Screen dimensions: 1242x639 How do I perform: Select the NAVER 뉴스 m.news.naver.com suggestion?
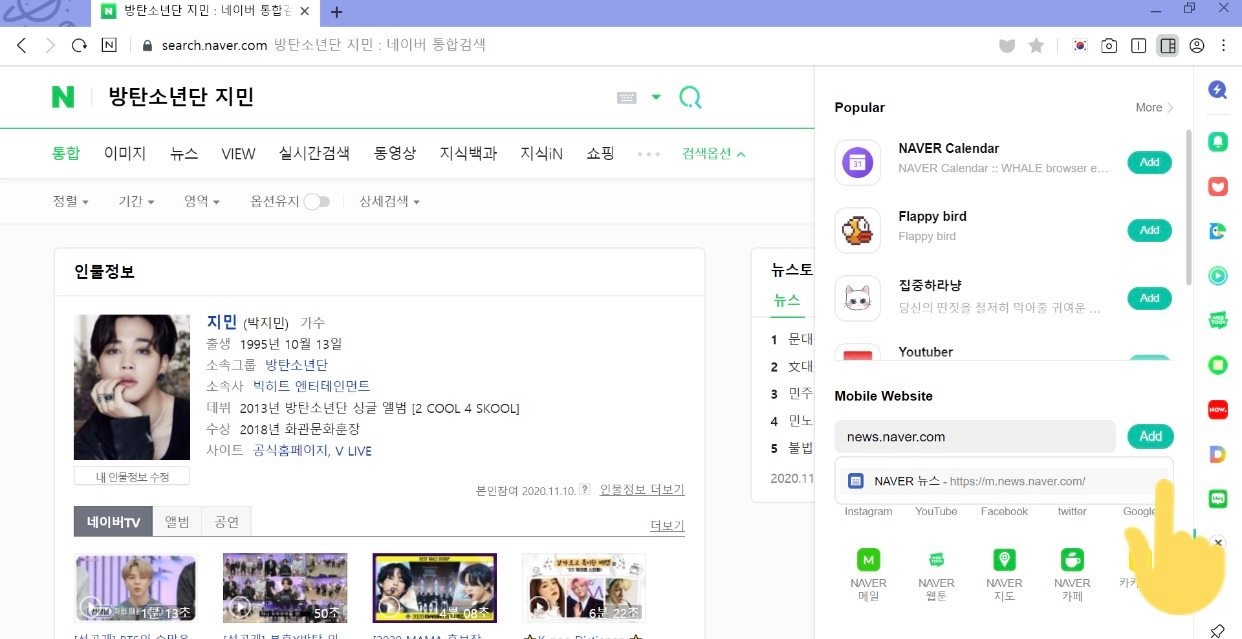click(x=1004, y=481)
